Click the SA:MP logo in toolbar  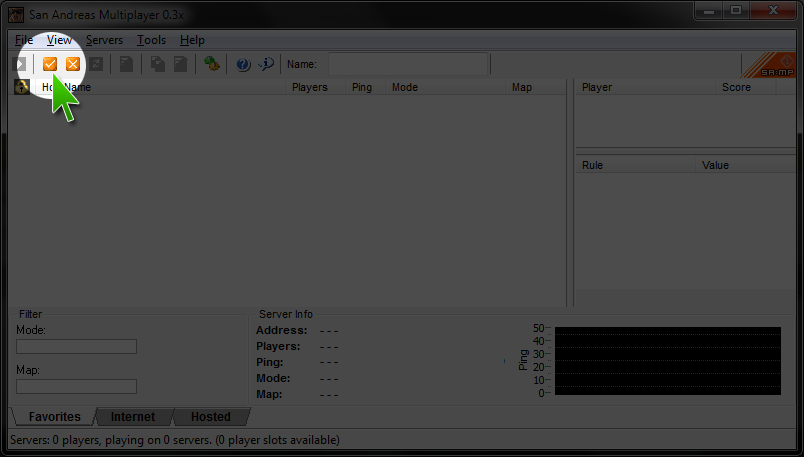click(771, 65)
